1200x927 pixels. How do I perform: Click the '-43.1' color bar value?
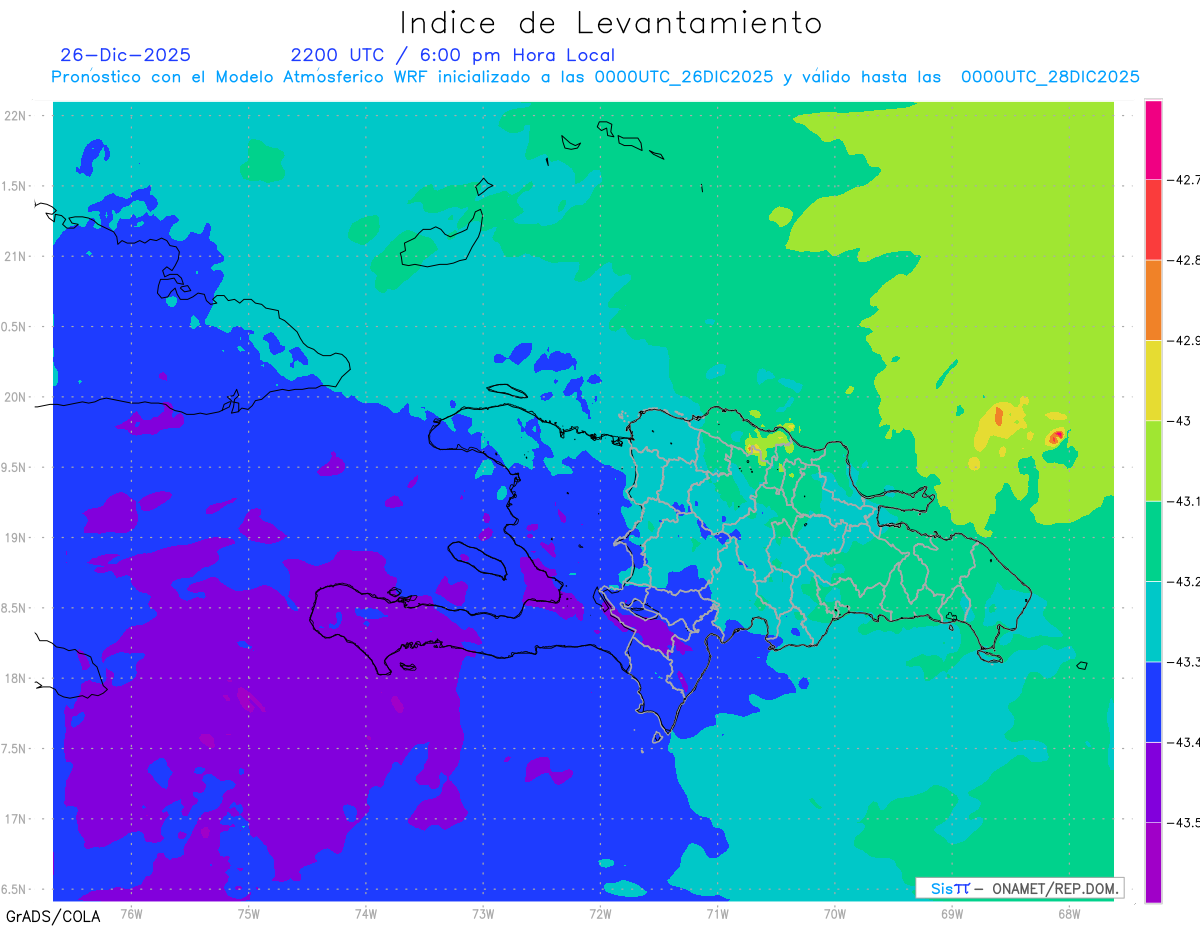[1183, 501]
